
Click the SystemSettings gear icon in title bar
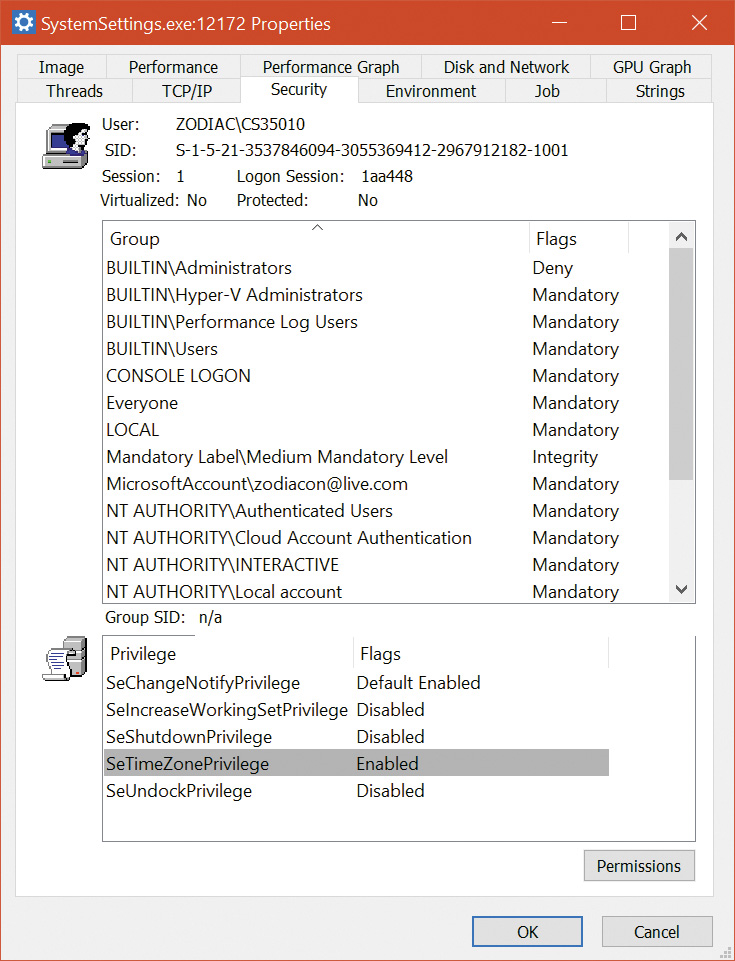pyautogui.click(x=22, y=23)
